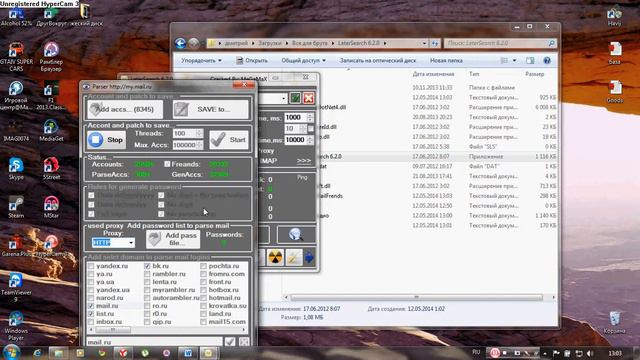
Task: Click the Add accs button icon
Action: (95, 109)
